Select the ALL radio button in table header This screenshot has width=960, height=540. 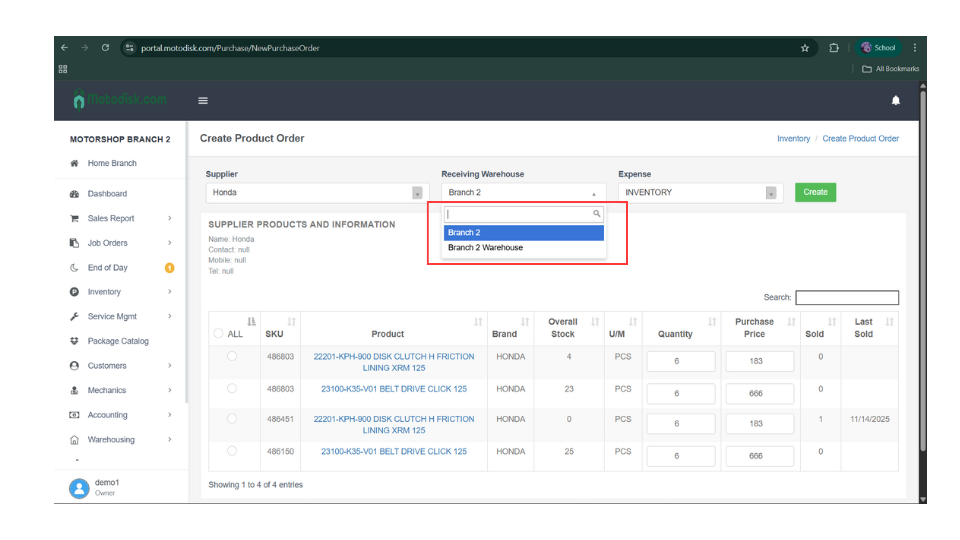click(x=218, y=334)
